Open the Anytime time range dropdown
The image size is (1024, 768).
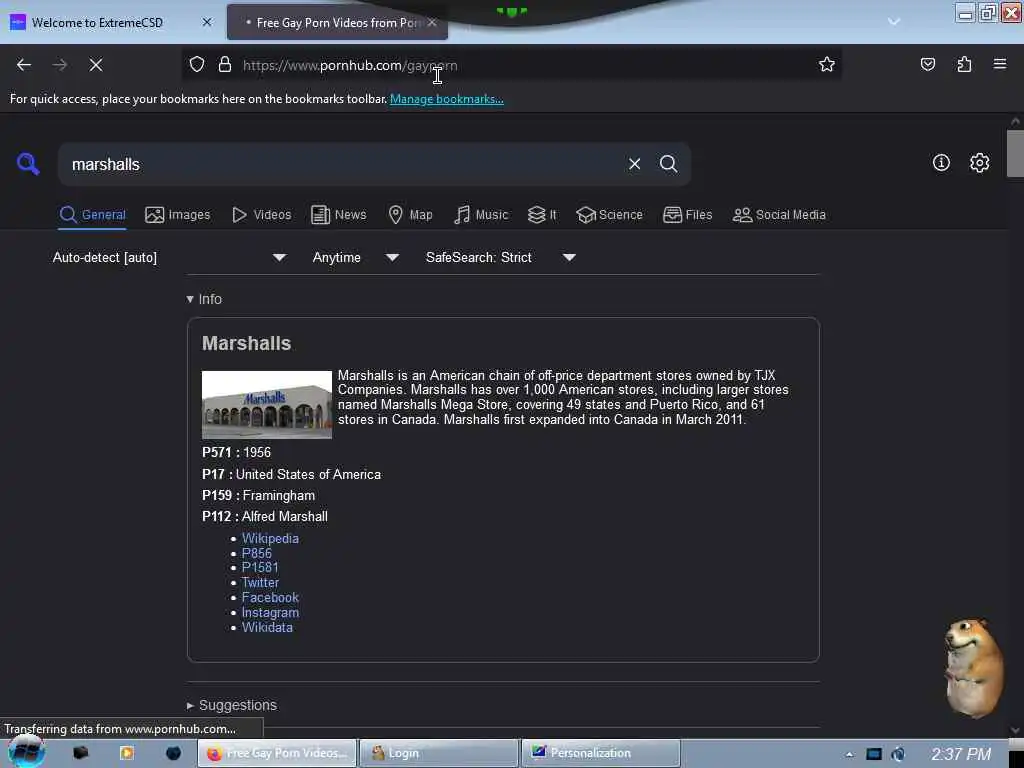click(355, 257)
